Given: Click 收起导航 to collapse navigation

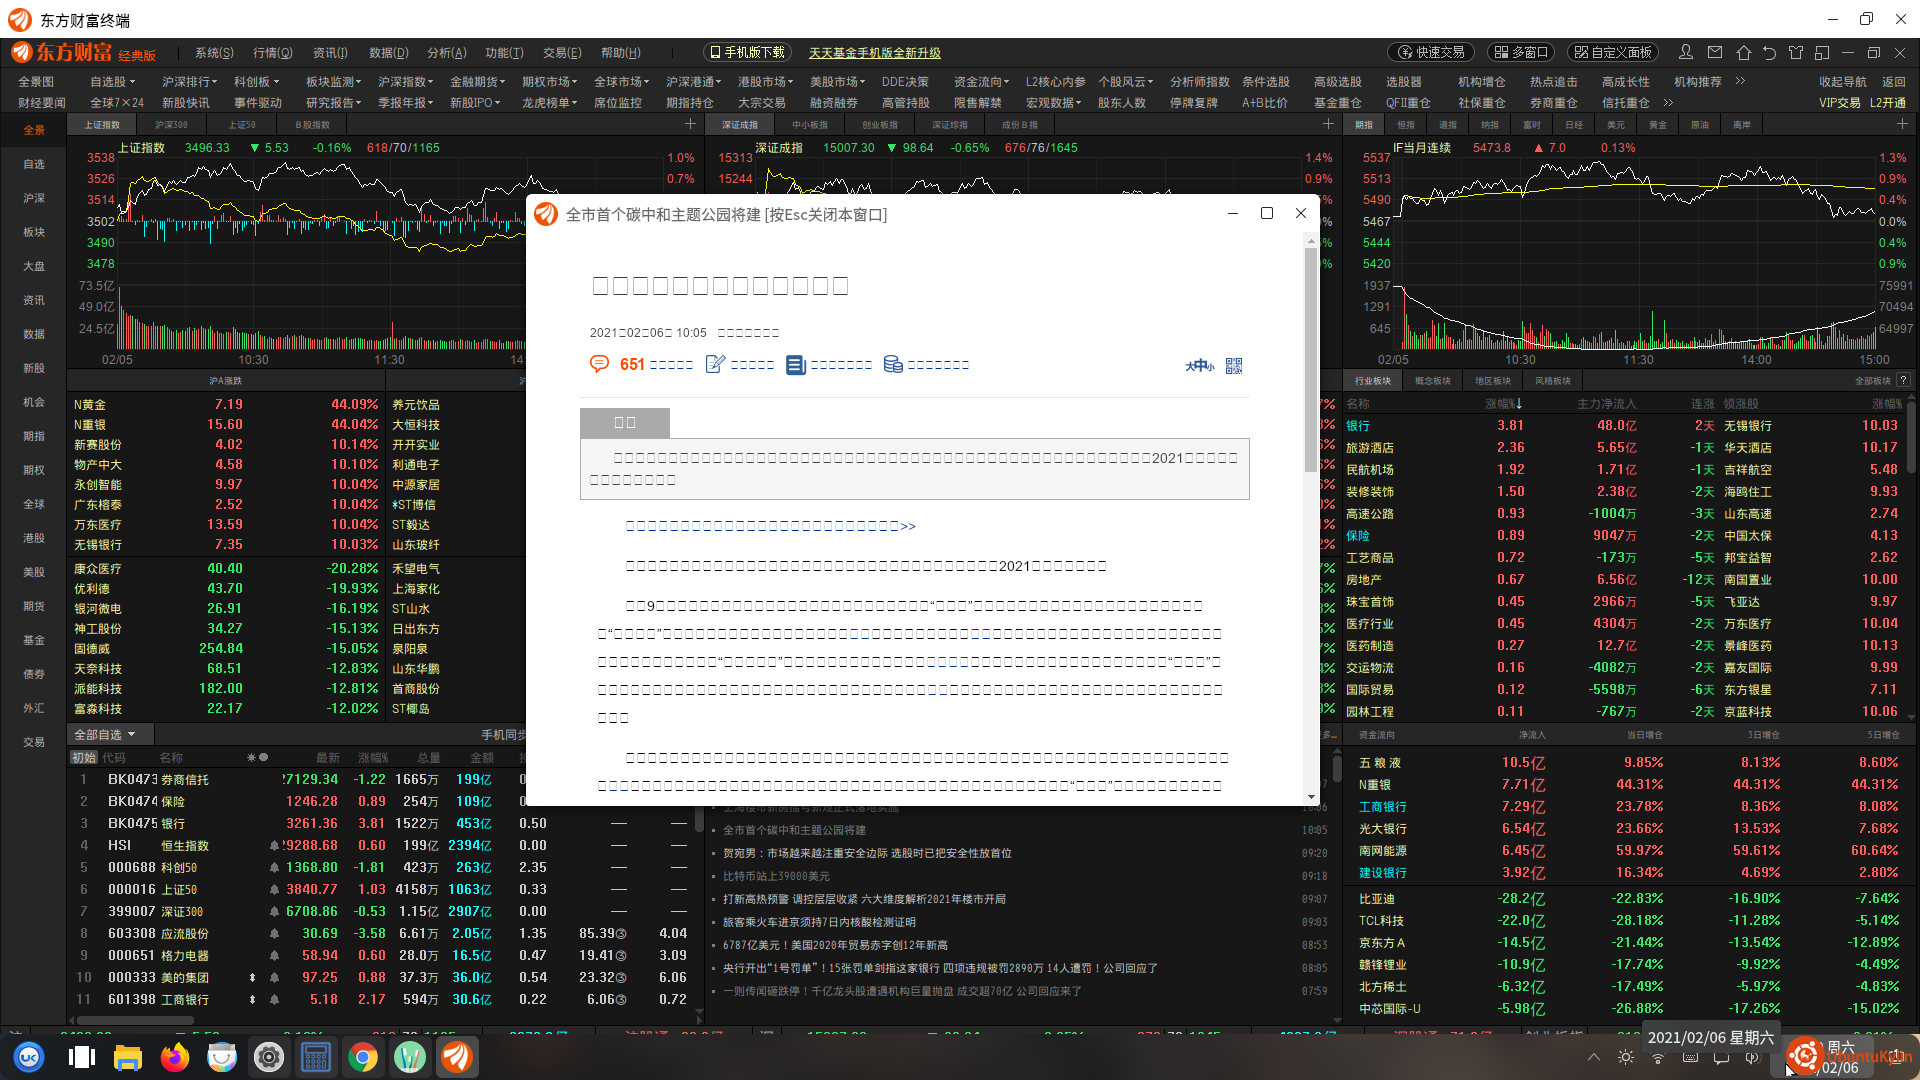Looking at the screenshot, I should coord(1843,82).
